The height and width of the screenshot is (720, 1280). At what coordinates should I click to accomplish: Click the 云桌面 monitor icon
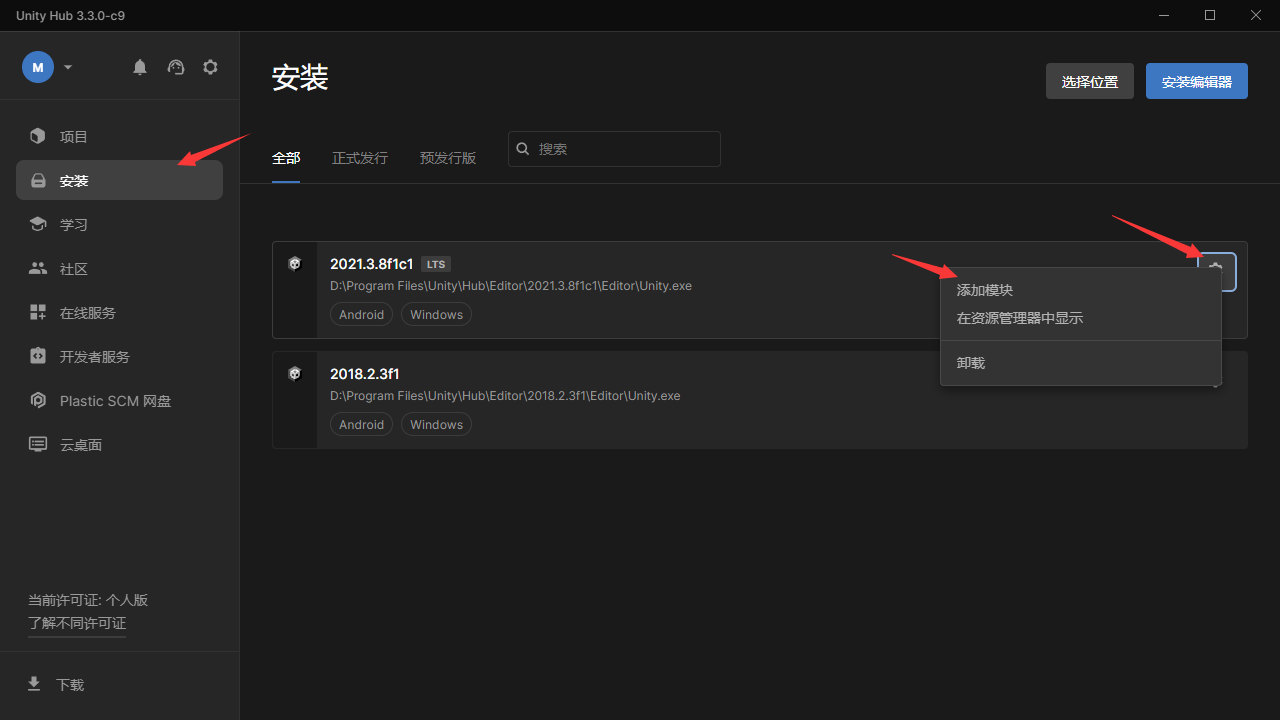(38, 444)
